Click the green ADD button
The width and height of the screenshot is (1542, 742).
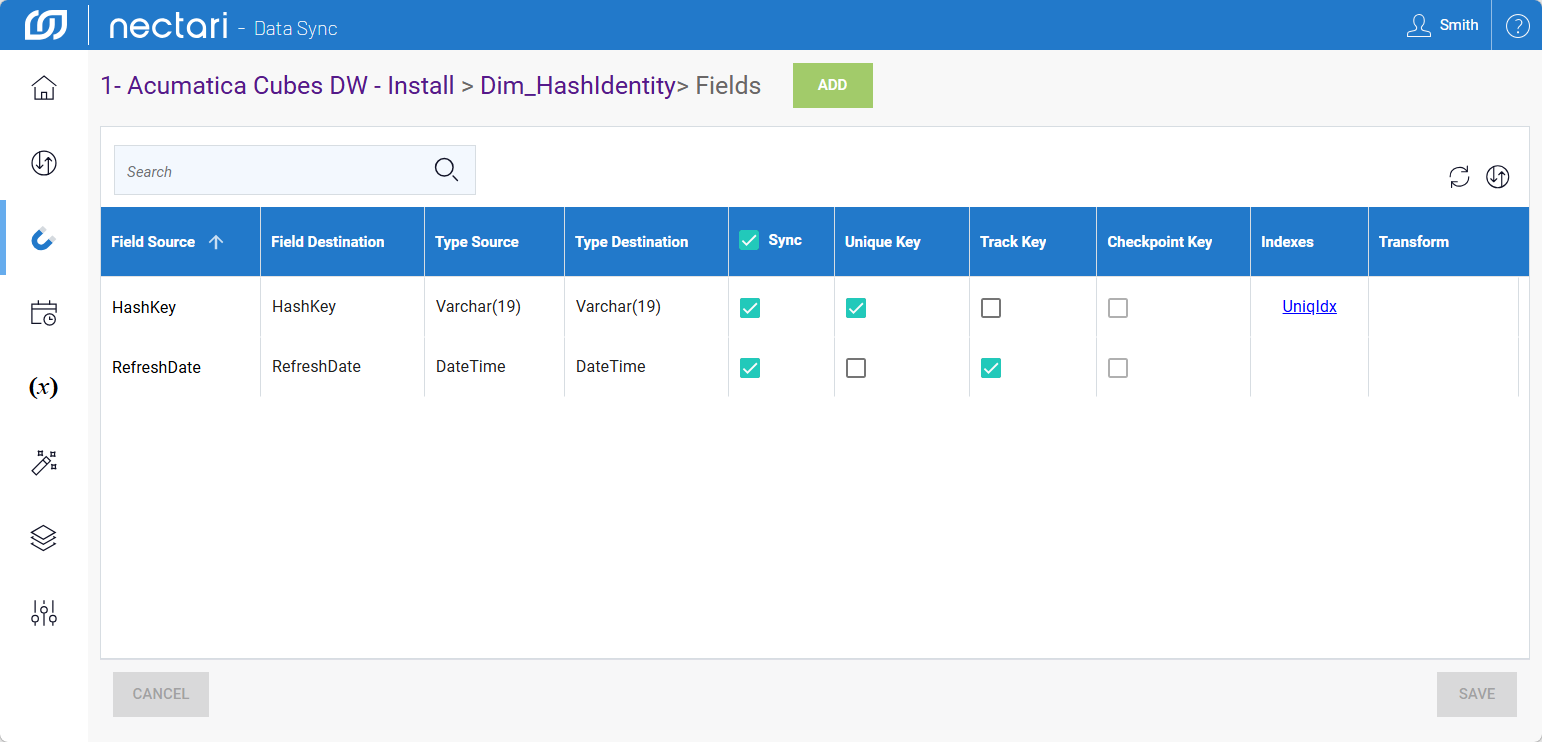833,85
